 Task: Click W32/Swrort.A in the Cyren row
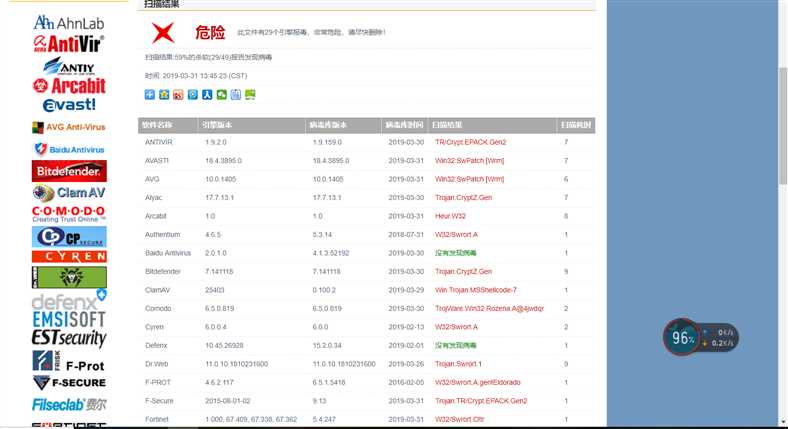point(456,327)
